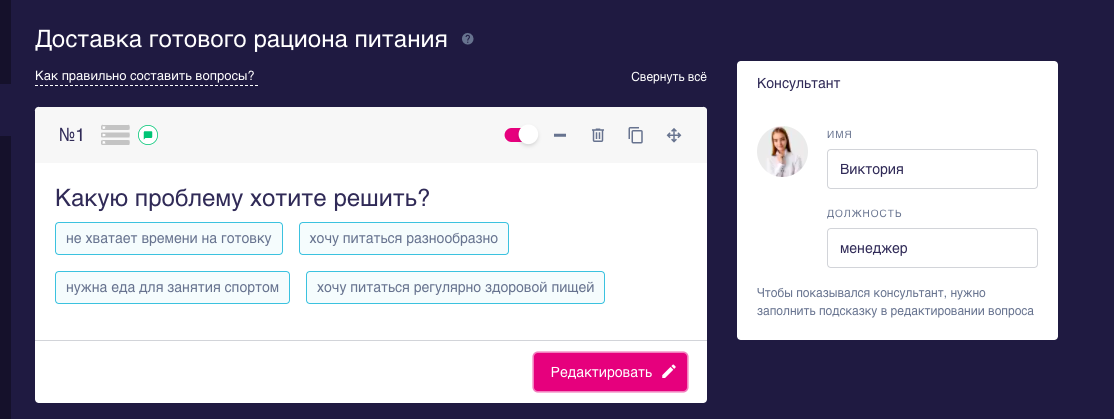Choose "нужна еда для занятия спортом" option
Image resolution: width=1114 pixels, height=419 pixels.
point(173,288)
